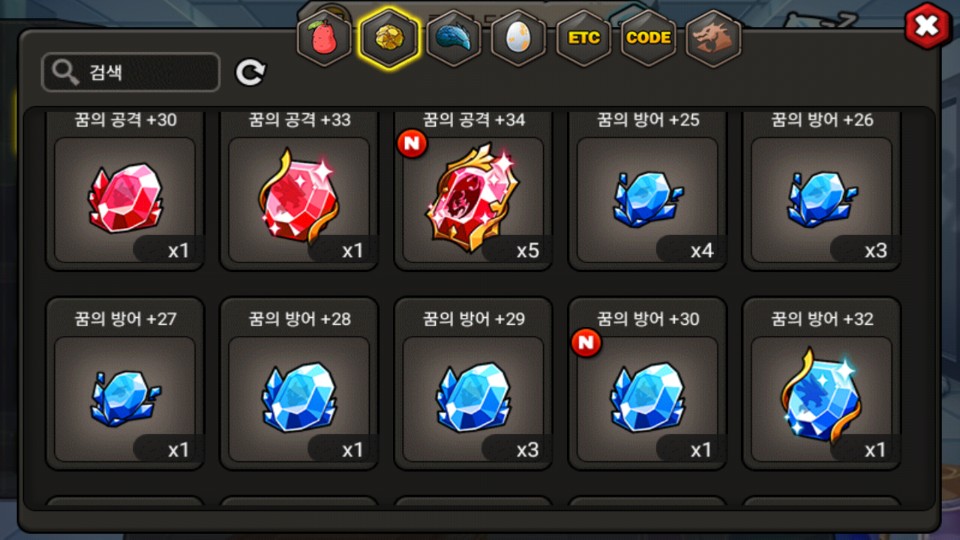Select the 꿈의 방어 +27 gem
960x540 pixels.
125,384
